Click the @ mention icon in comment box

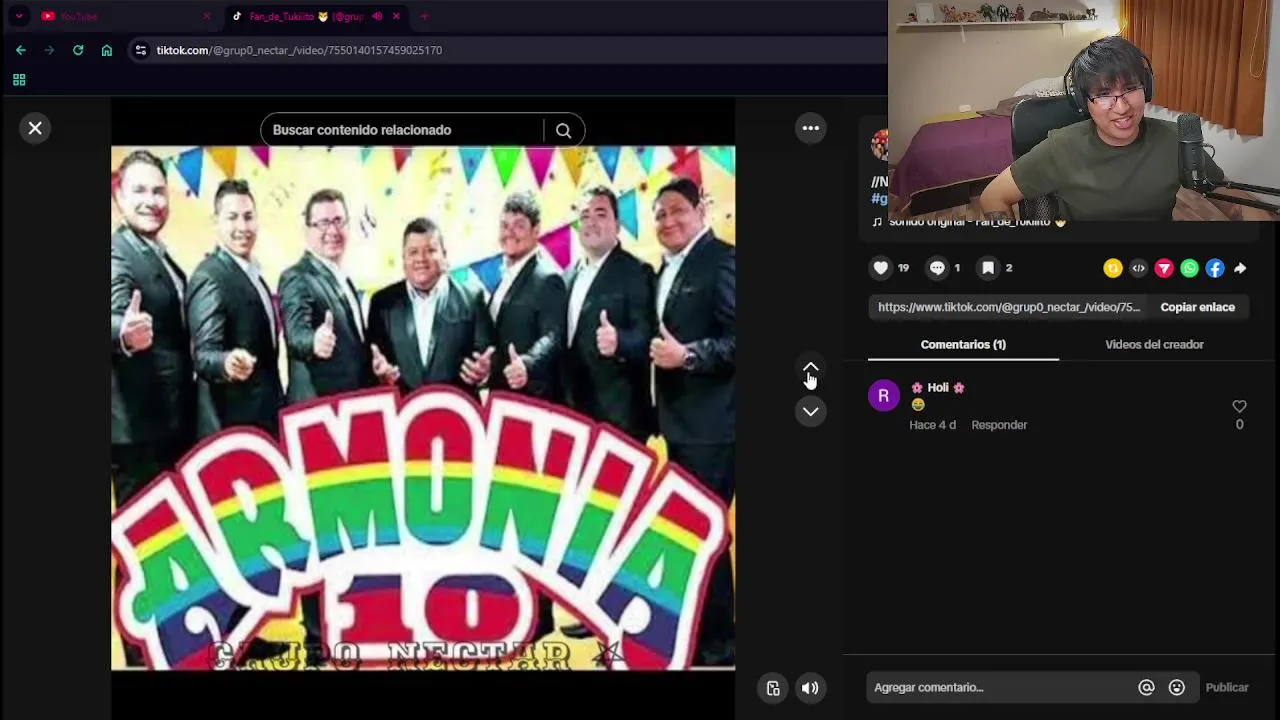(x=1146, y=687)
